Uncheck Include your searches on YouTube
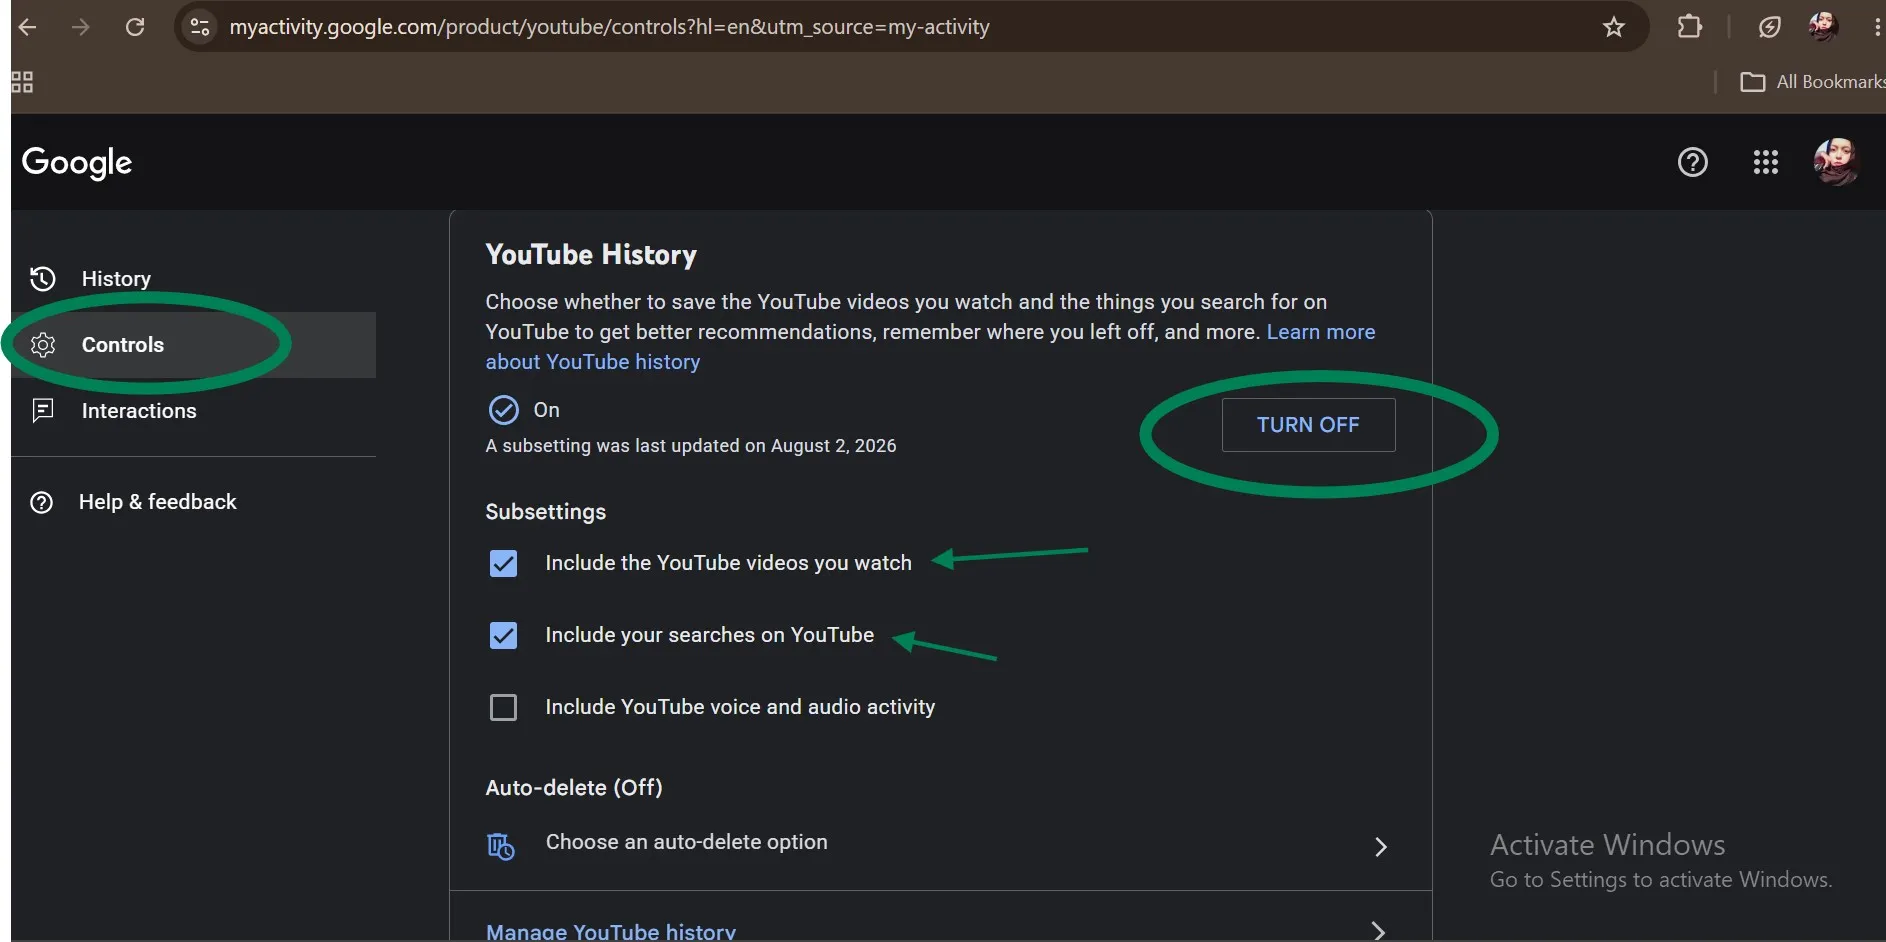The image size is (1886, 942). pos(504,636)
